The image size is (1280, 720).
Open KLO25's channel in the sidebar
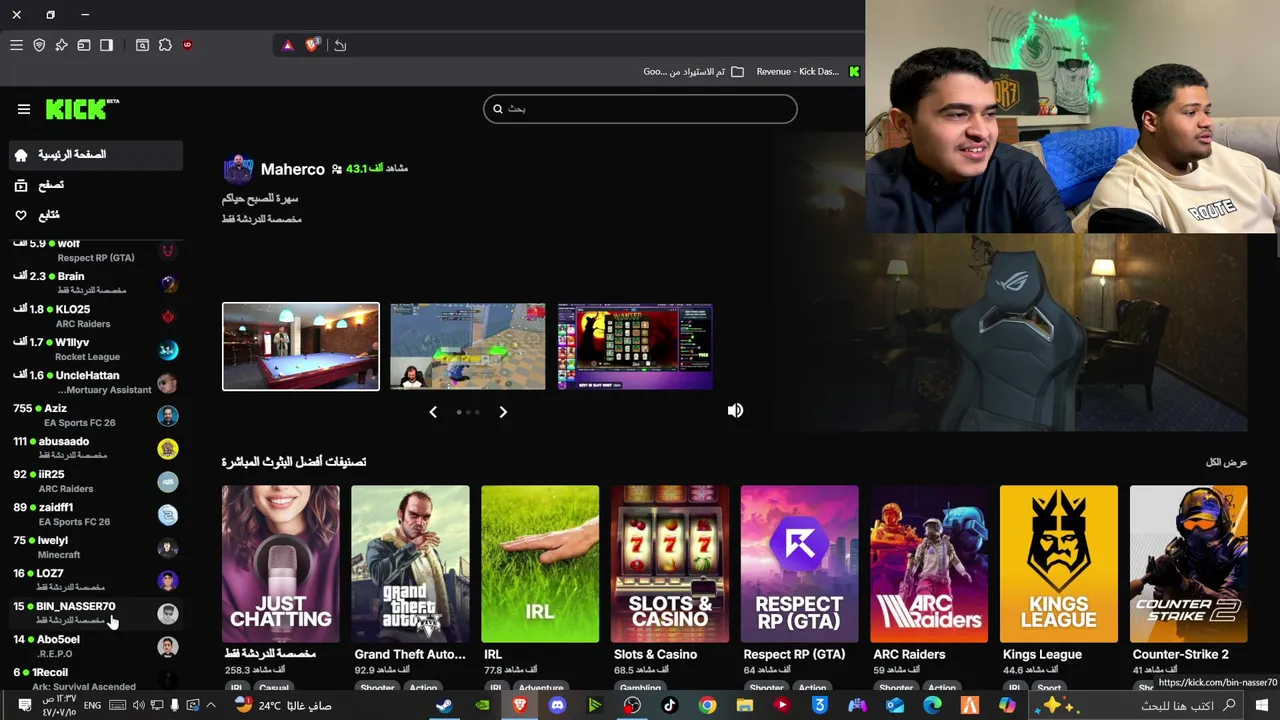click(x=95, y=316)
